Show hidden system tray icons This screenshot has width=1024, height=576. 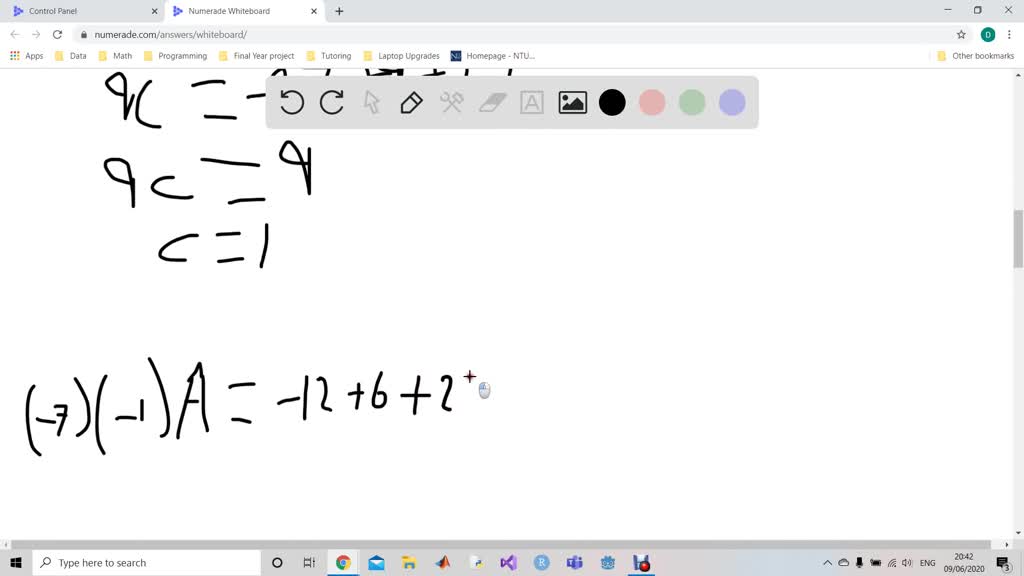[x=827, y=563]
